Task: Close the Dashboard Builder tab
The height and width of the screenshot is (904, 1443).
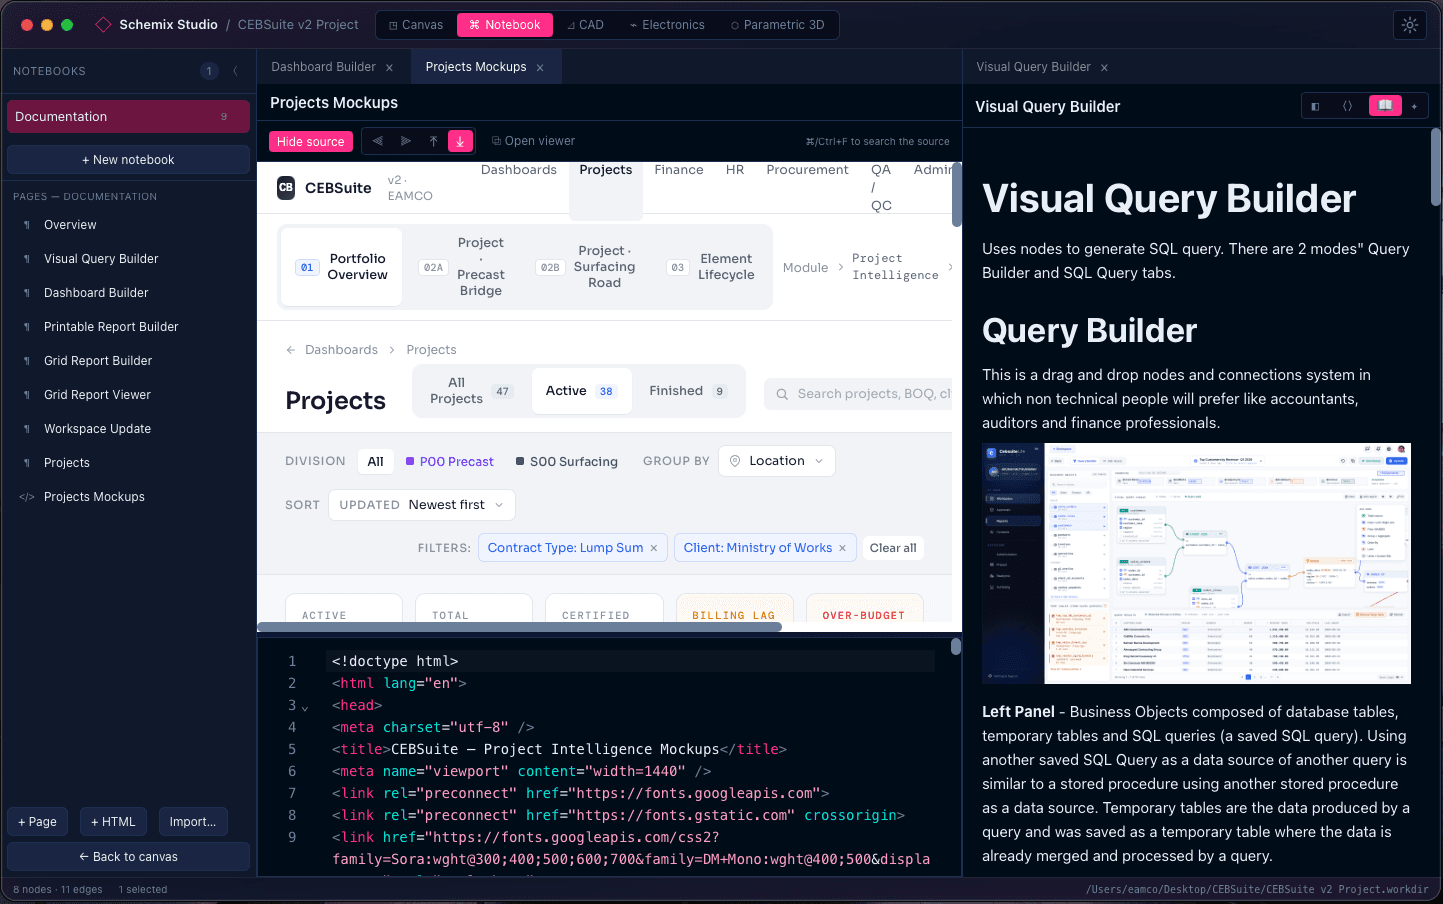Action: coord(389,68)
